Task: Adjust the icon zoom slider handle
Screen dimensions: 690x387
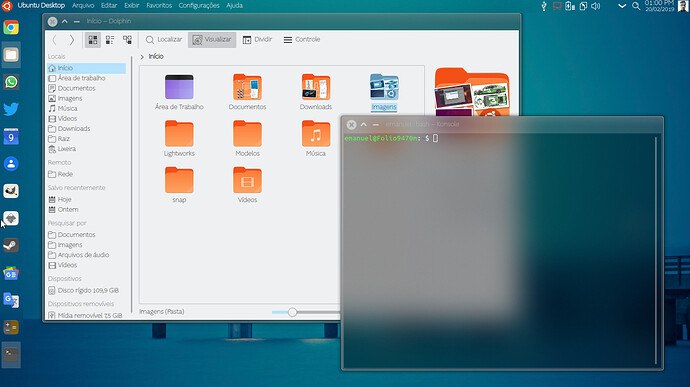Action: click(x=292, y=312)
